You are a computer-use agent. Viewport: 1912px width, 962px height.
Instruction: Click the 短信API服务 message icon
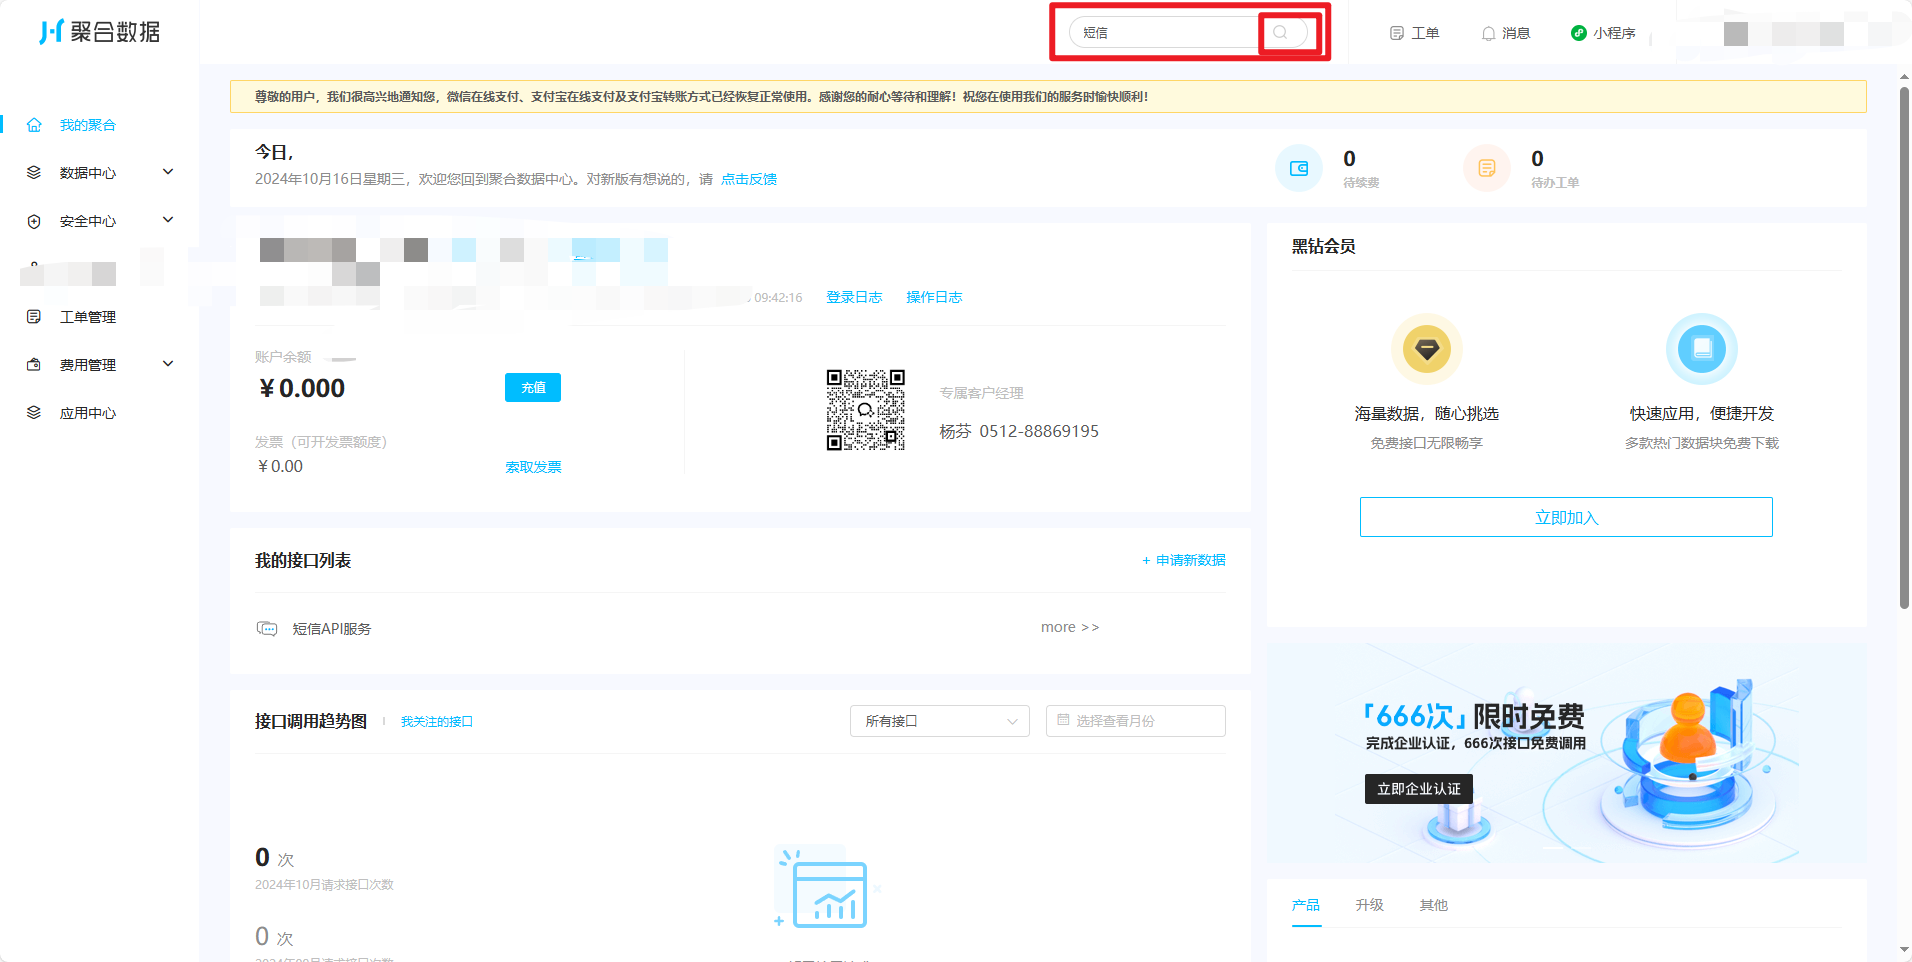[267, 628]
